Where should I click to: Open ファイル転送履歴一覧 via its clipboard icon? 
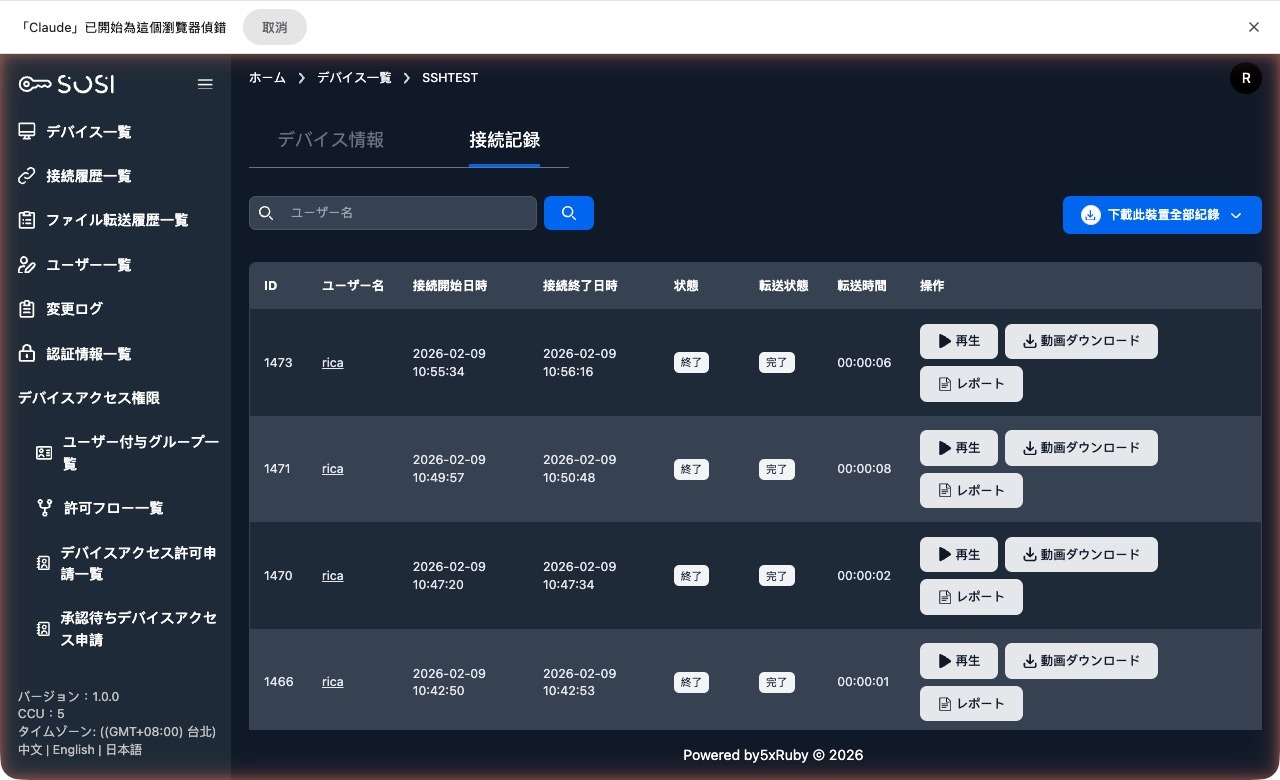(x=27, y=219)
